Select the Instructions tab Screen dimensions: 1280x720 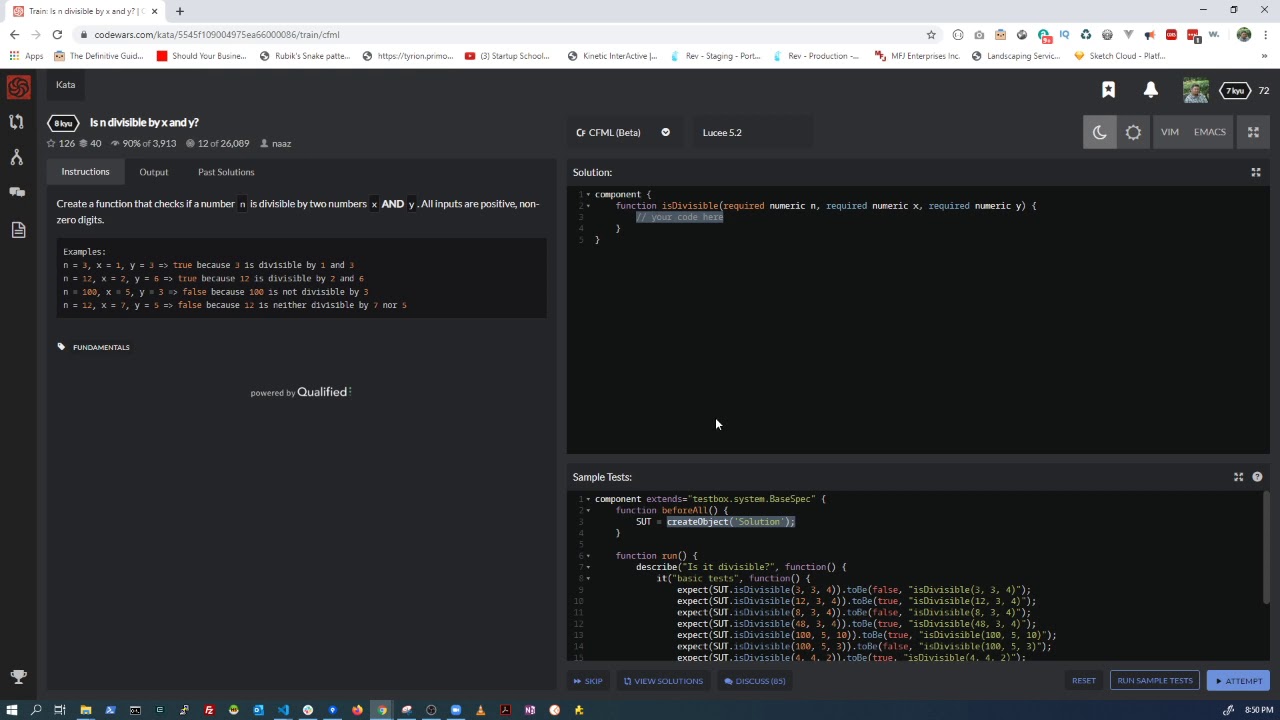click(85, 172)
